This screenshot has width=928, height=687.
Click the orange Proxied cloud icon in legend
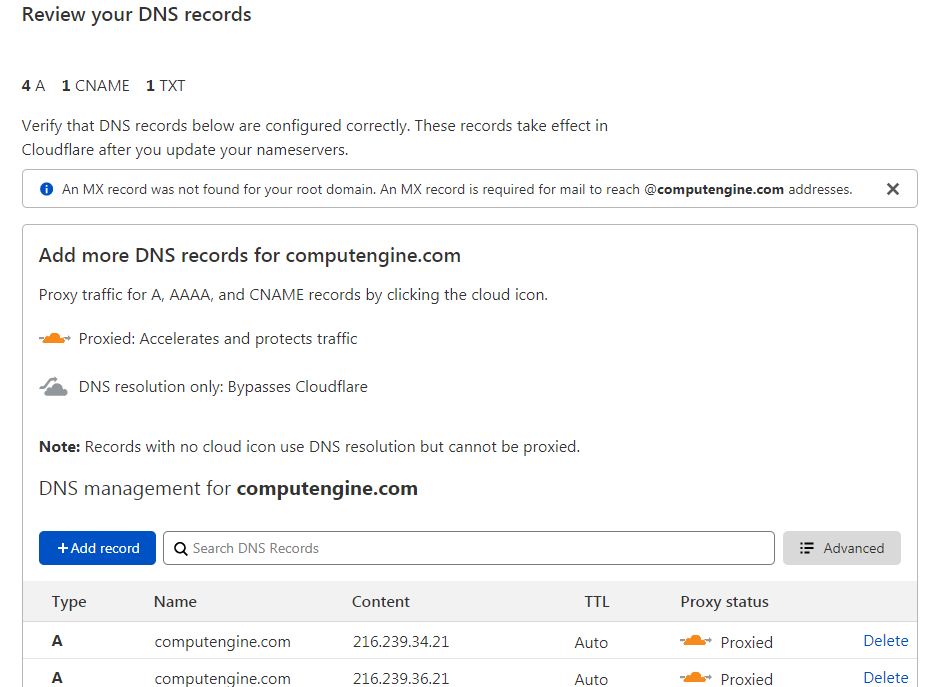[55, 339]
